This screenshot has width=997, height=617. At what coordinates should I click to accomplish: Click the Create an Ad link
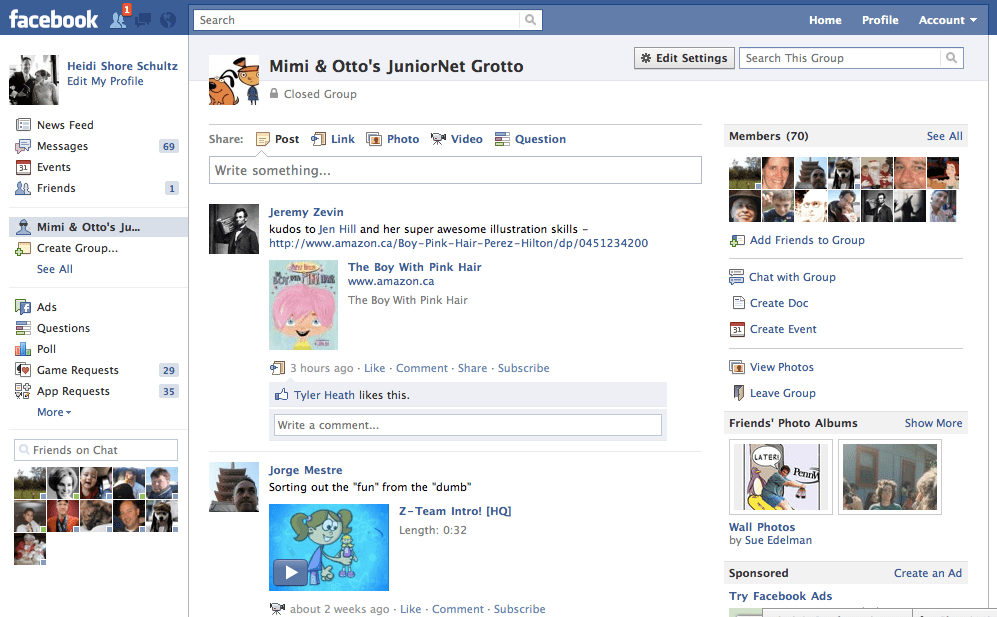click(x=928, y=573)
